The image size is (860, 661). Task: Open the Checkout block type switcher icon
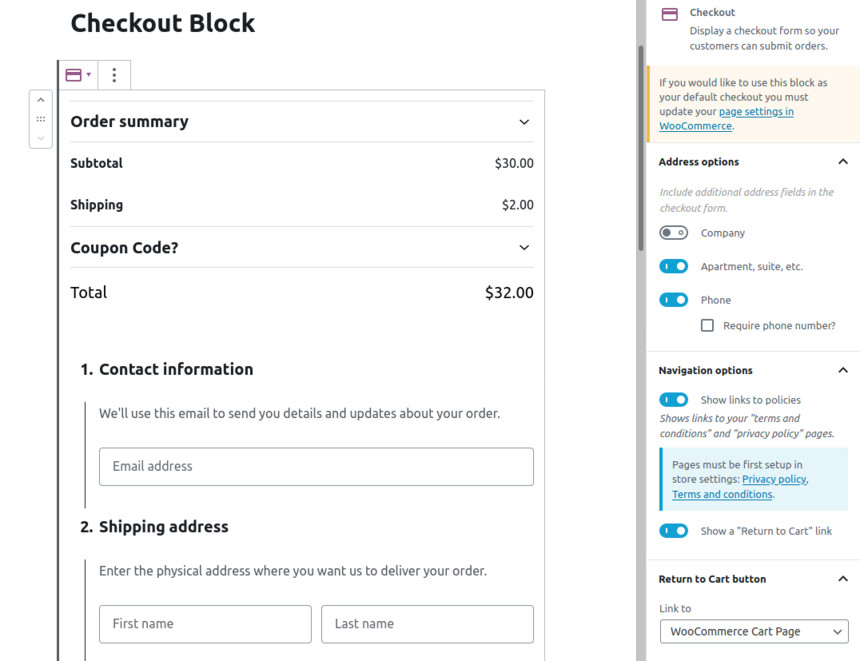77,75
